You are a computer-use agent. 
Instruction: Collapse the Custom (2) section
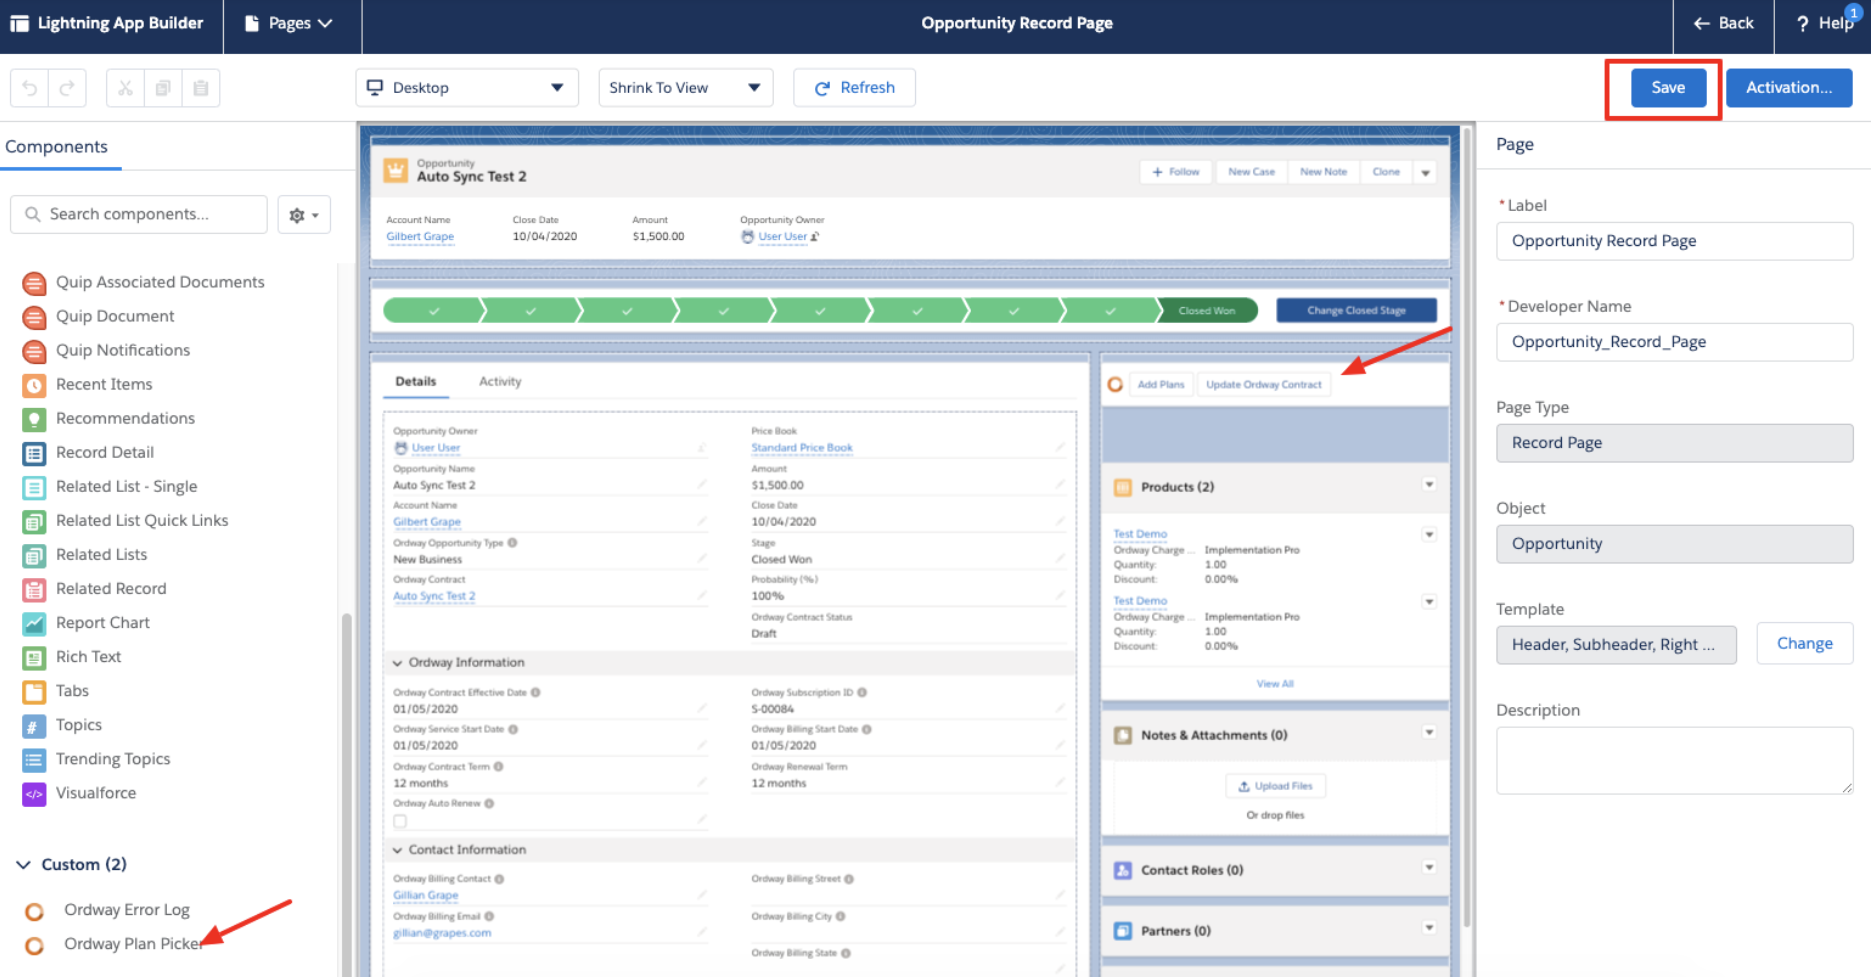point(23,865)
